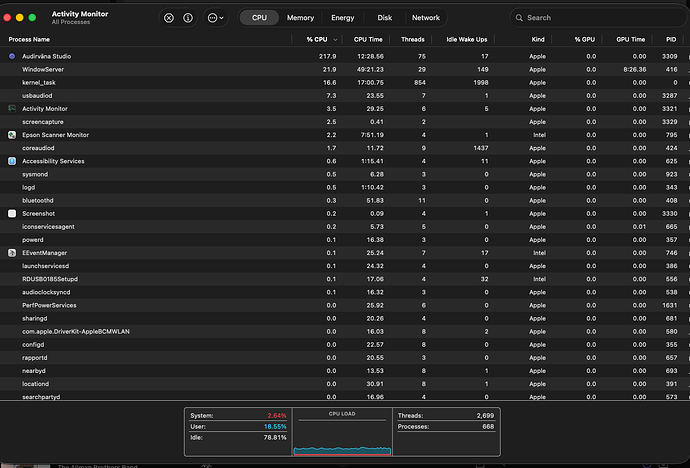Select the powerd process row
Image resolution: width=690 pixels, height=468 pixels.
coord(345,240)
